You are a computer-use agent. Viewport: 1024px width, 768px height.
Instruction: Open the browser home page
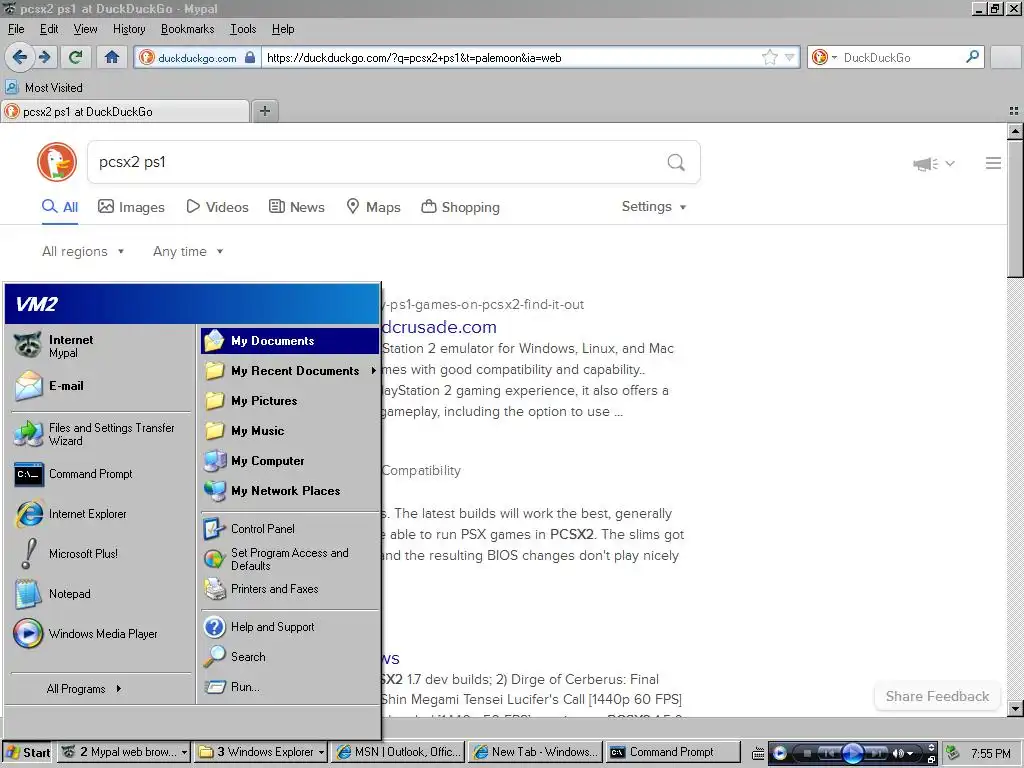click(112, 57)
